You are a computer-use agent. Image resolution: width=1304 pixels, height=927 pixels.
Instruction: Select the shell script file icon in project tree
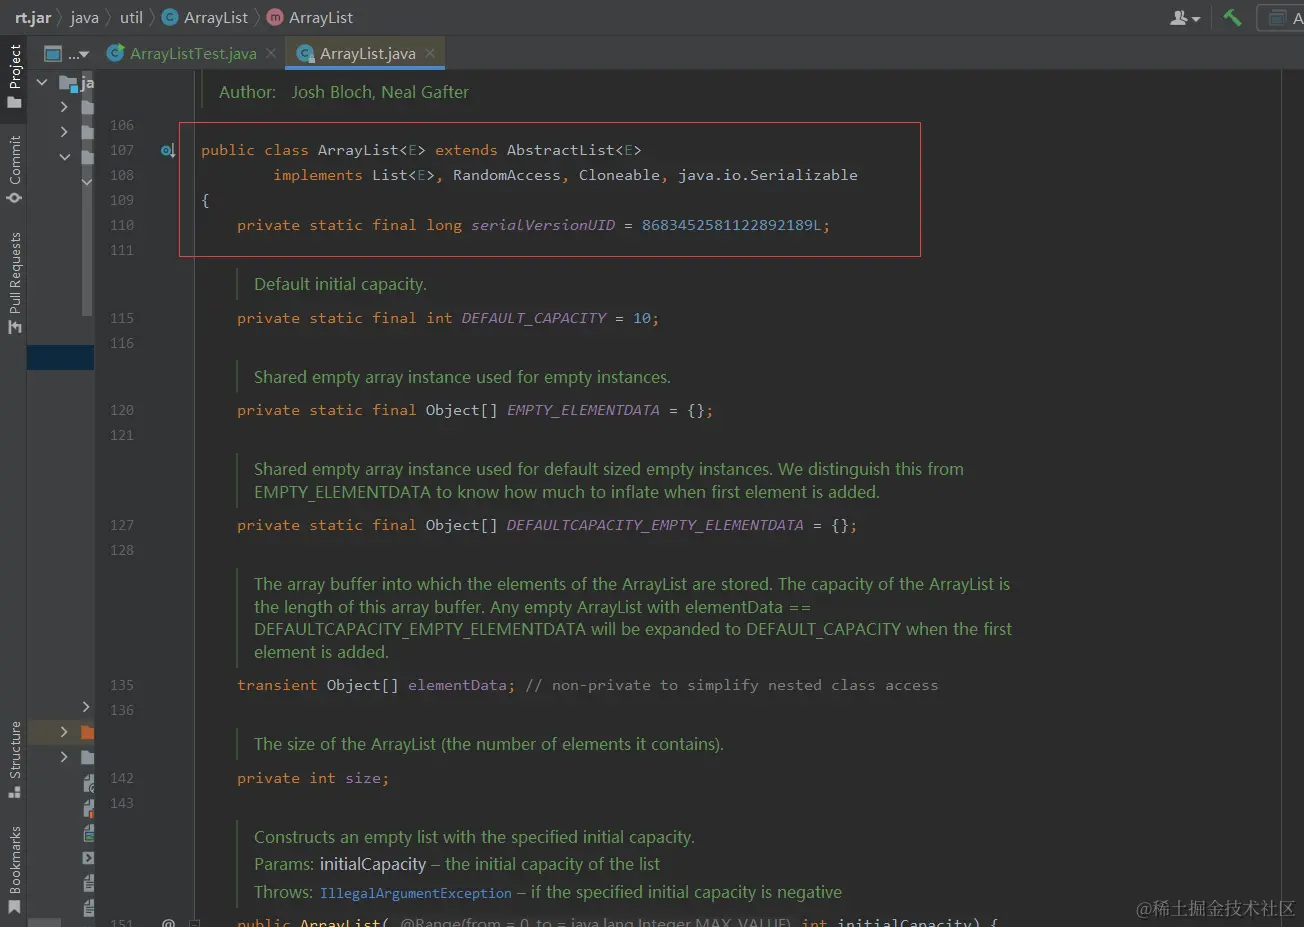pos(88,858)
